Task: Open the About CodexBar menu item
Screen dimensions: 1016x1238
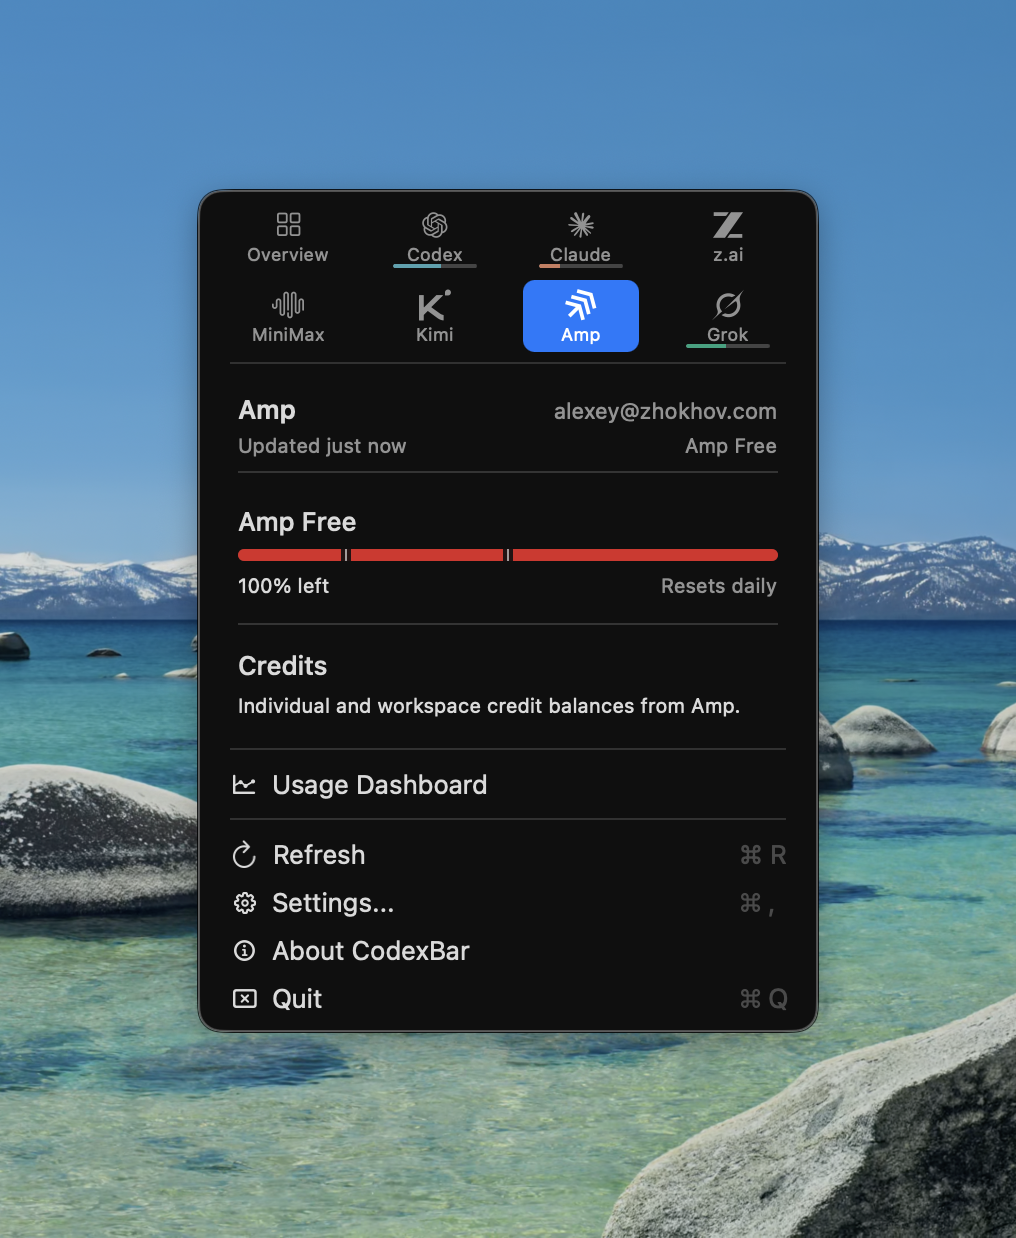Action: [508, 951]
